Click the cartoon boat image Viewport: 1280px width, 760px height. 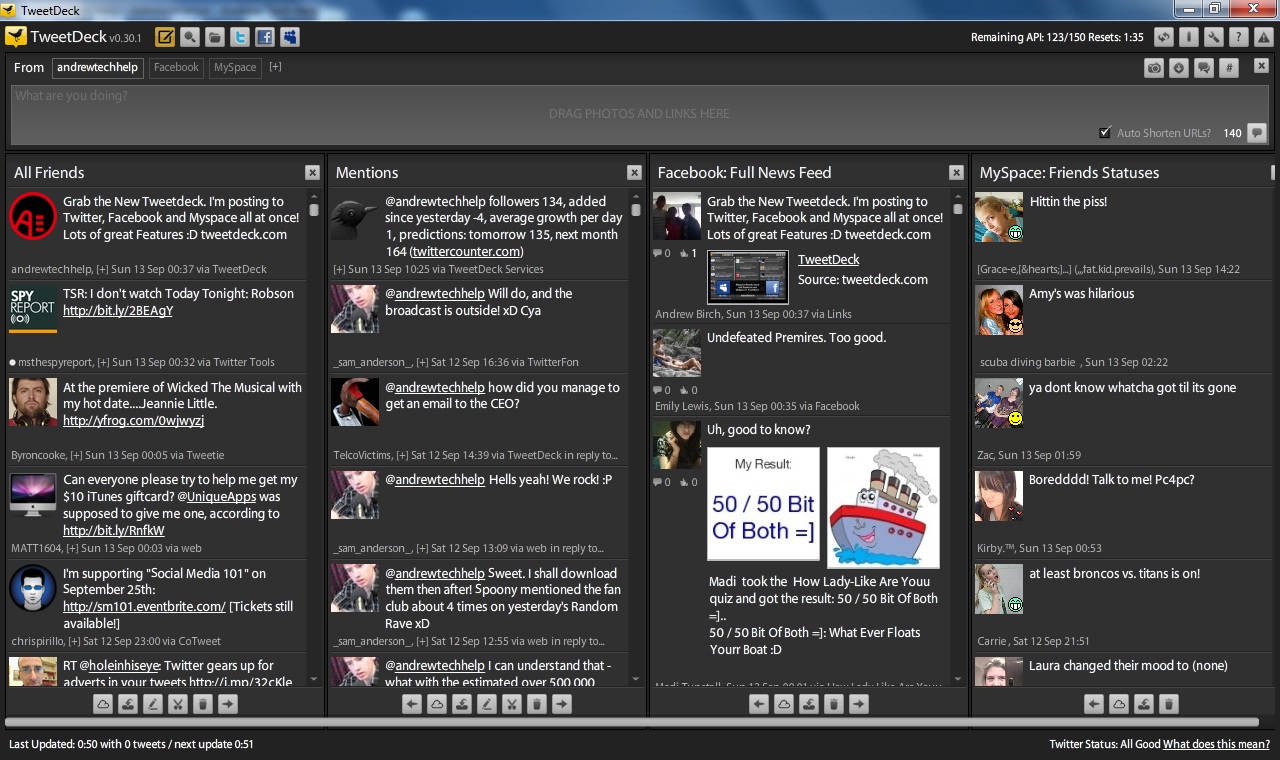pyautogui.click(x=883, y=507)
